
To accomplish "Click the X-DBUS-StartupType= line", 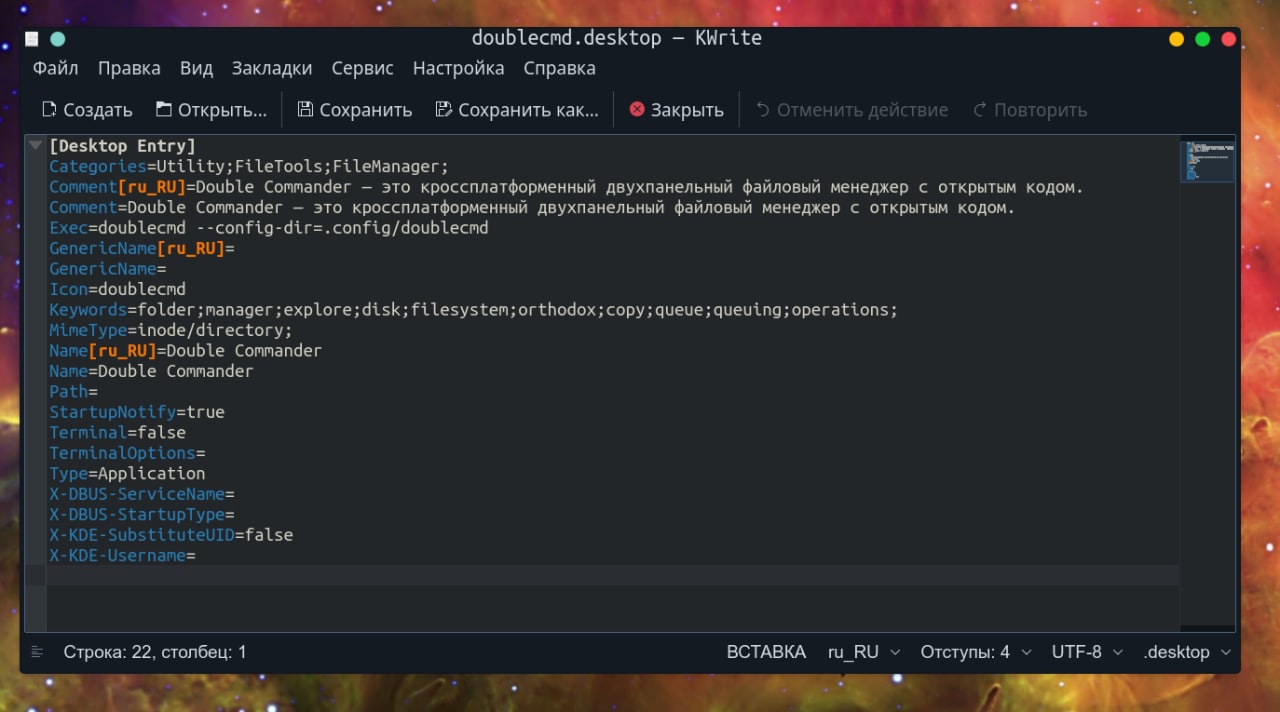I will coord(142,514).
